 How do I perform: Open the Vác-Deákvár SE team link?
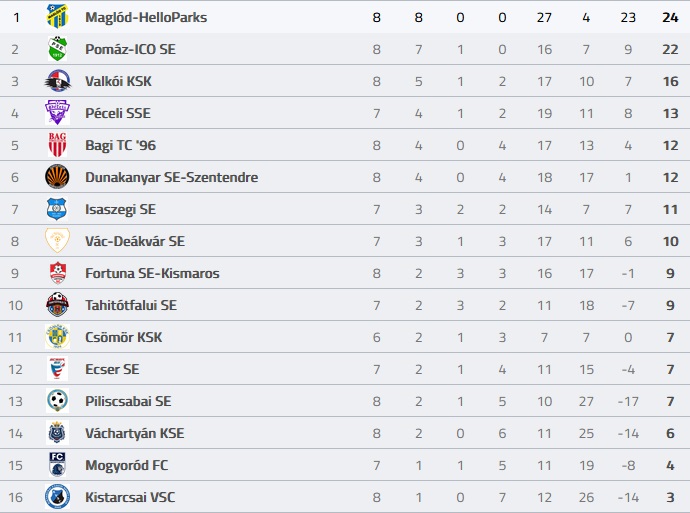(134, 241)
